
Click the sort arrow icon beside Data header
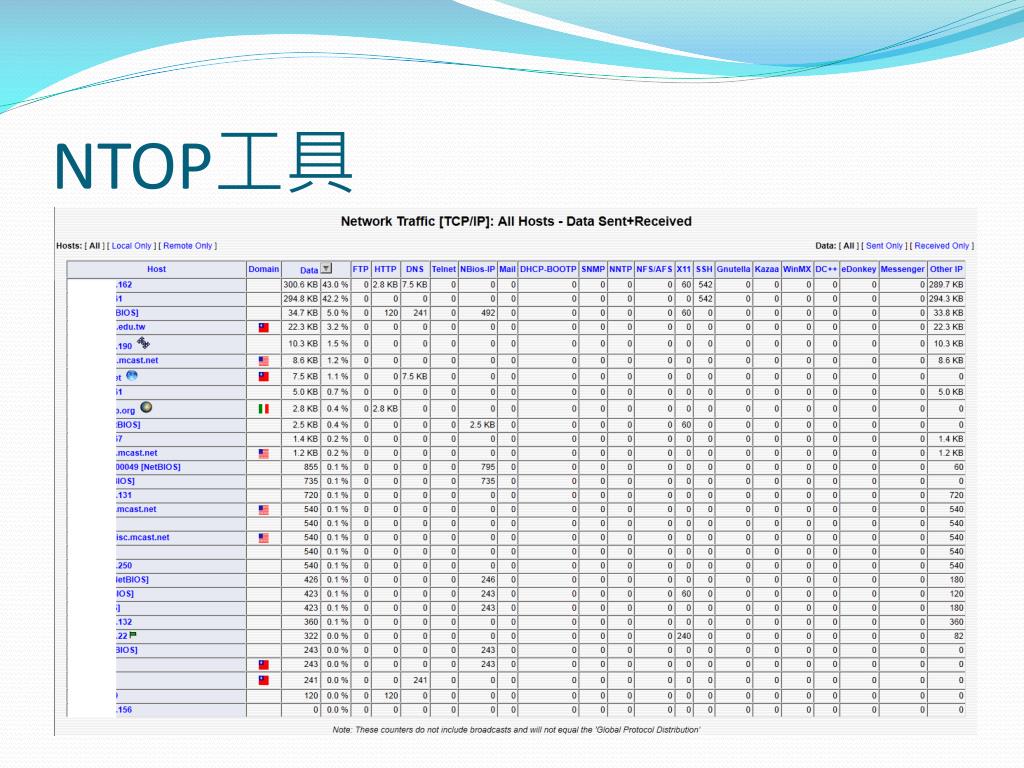pyautogui.click(x=327, y=268)
